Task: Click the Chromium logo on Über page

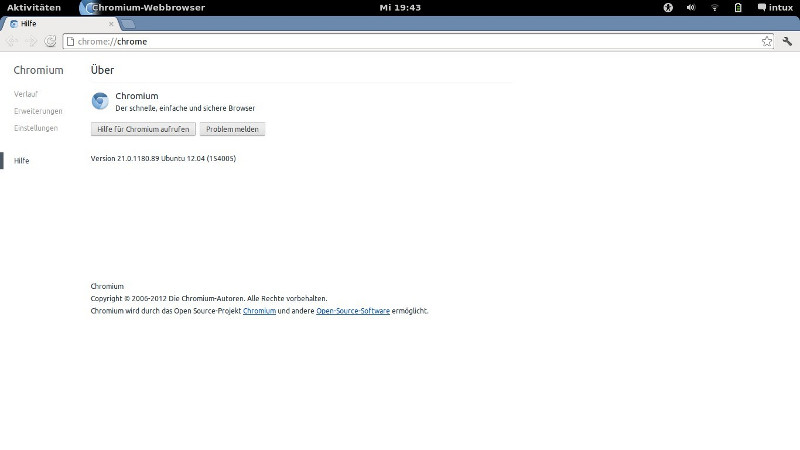Action: click(x=100, y=101)
